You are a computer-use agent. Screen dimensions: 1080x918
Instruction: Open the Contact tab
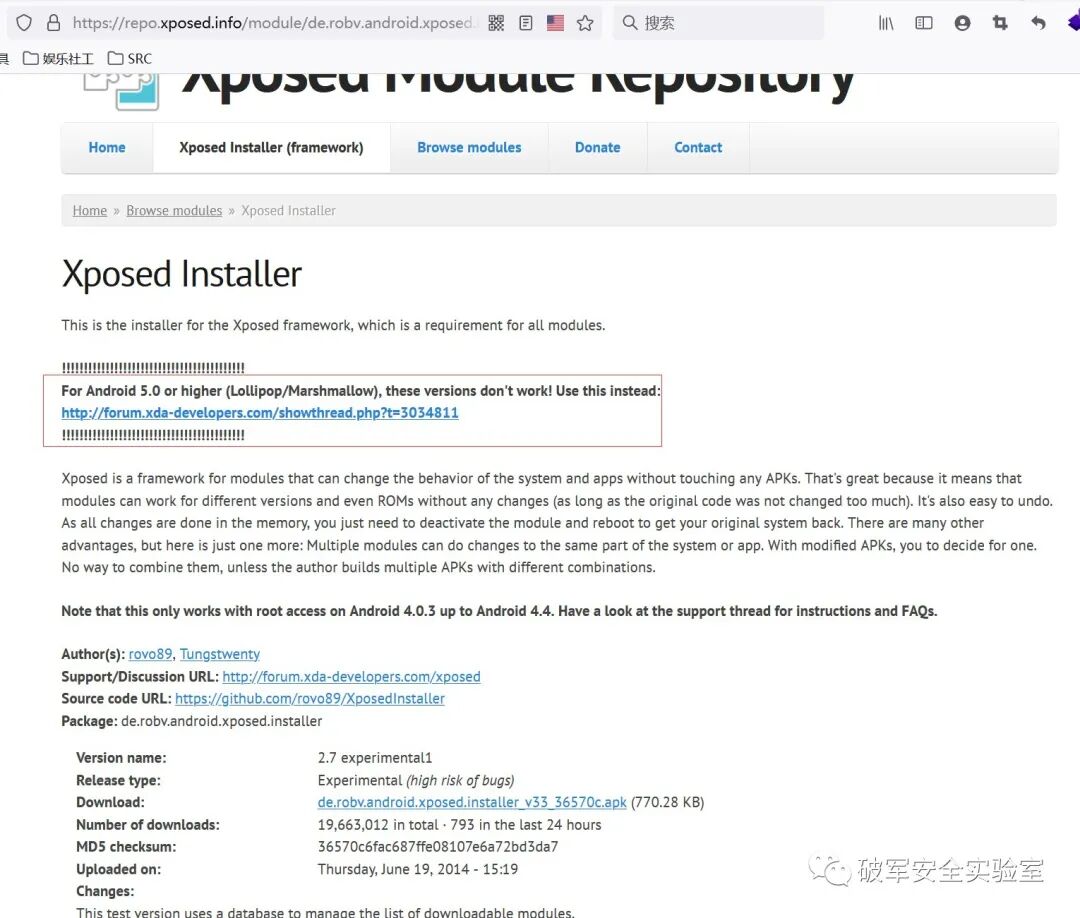point(698,147)
